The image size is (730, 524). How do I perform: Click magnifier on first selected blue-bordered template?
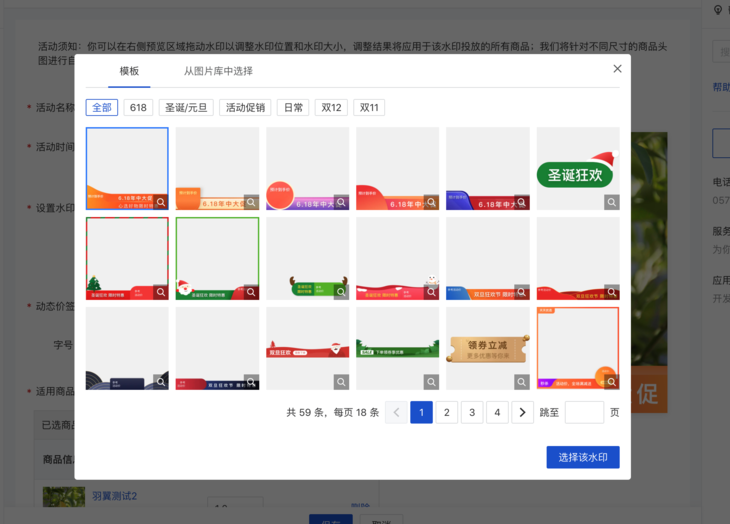161,202
